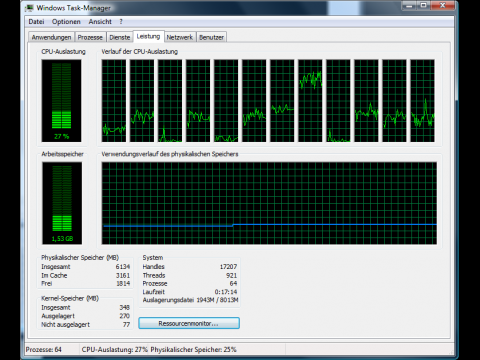Click the status bar Physikalischer Speicher: 25% entry
The image size is (480, 360).
(x=193, y=350)
